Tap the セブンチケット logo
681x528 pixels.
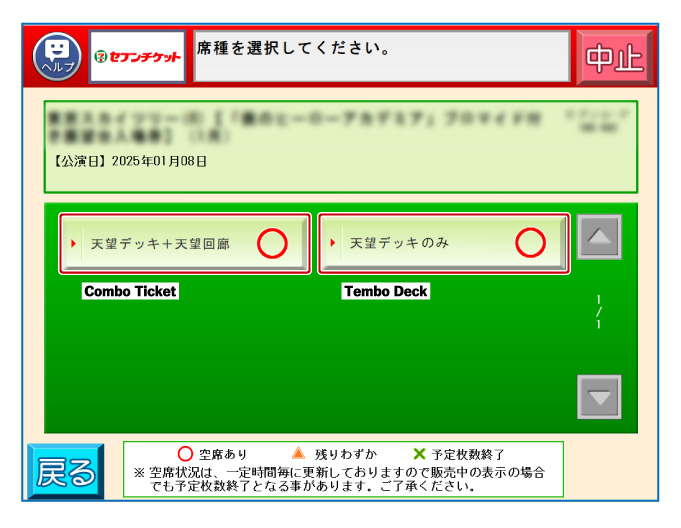point(137,56)
